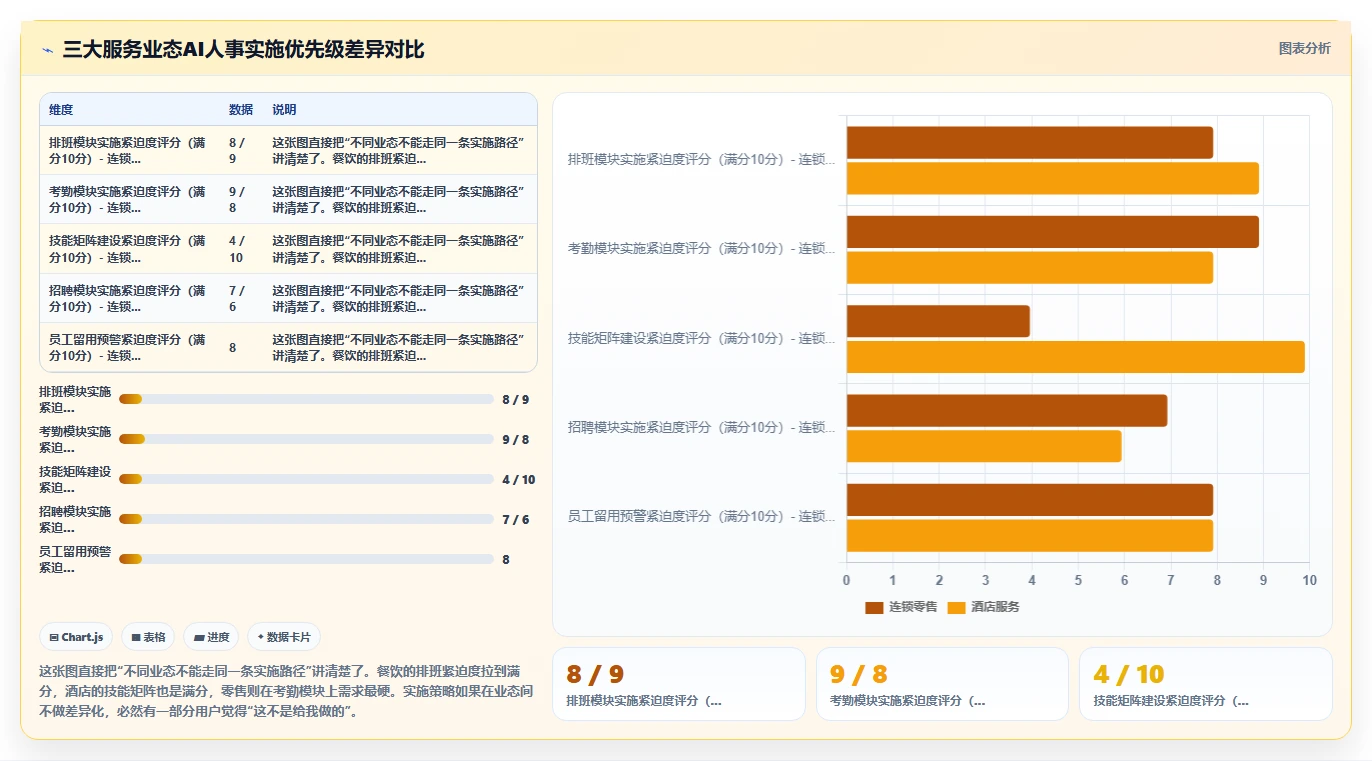Click the 4 / 10 data cell in the table
Image resolution: width=1372 pixels, height=761 pixels.
pos(241,249)
